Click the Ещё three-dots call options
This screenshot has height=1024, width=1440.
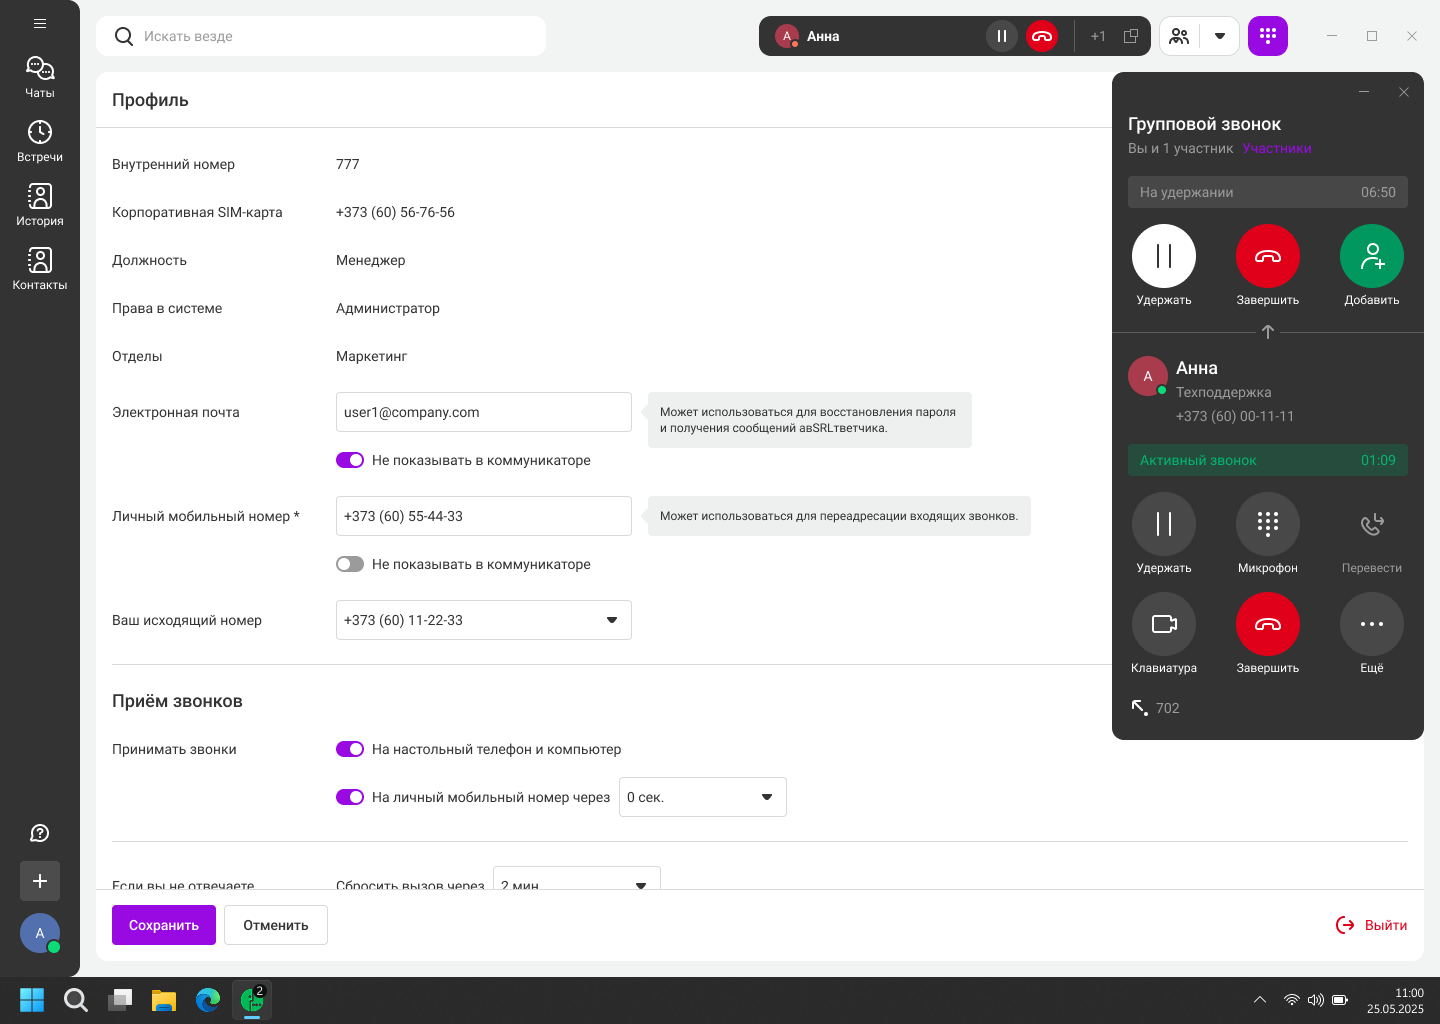1371,624
